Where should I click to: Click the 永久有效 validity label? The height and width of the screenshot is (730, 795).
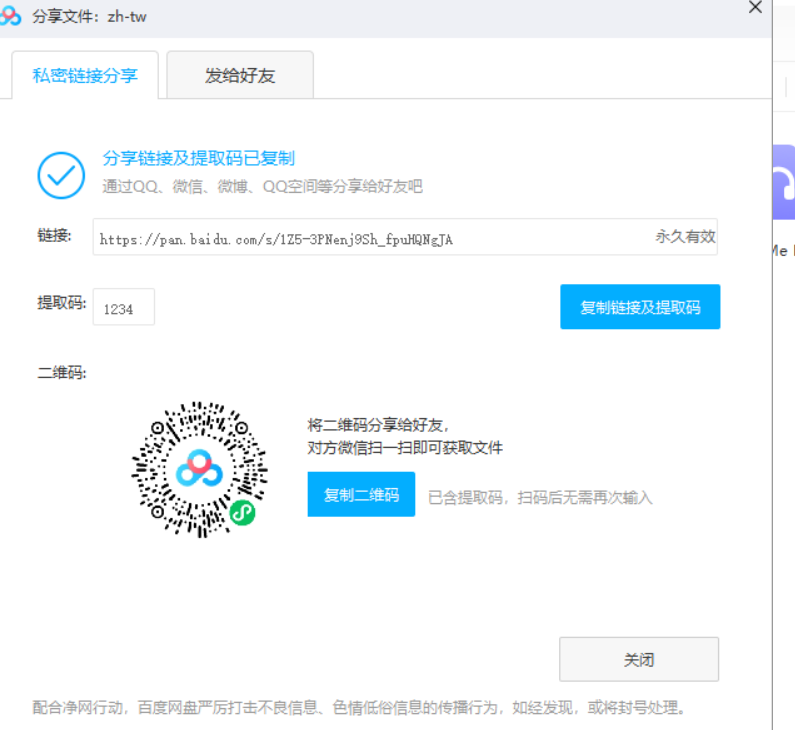click(x=685, y=236)
